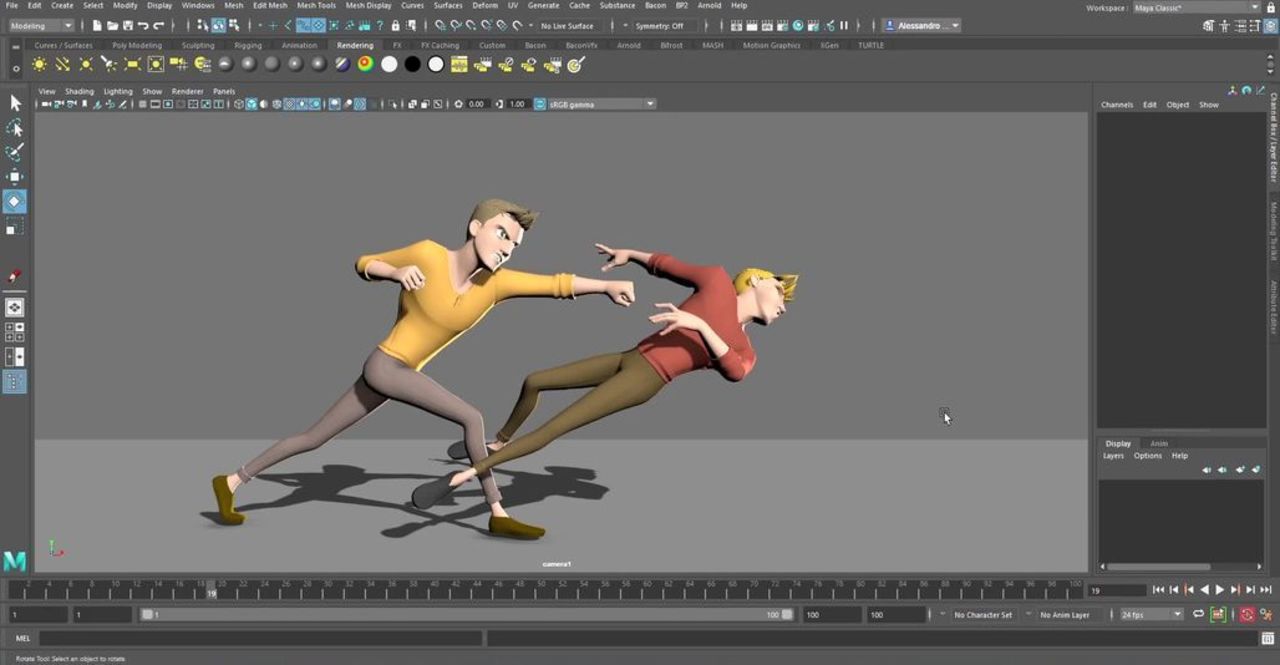Jump to the end of playback range
Screen dimensions: 1280x665
coord(1265,590)
